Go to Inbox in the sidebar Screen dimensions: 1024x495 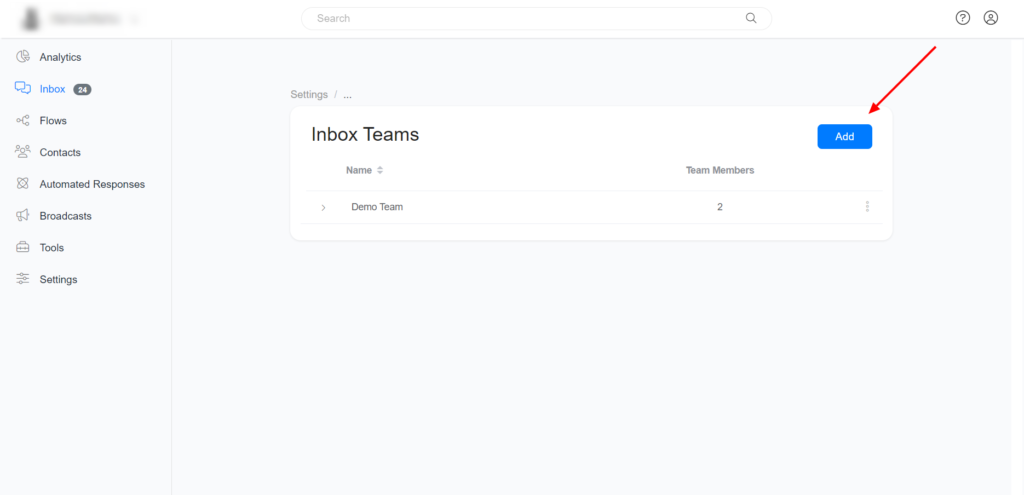52,89
